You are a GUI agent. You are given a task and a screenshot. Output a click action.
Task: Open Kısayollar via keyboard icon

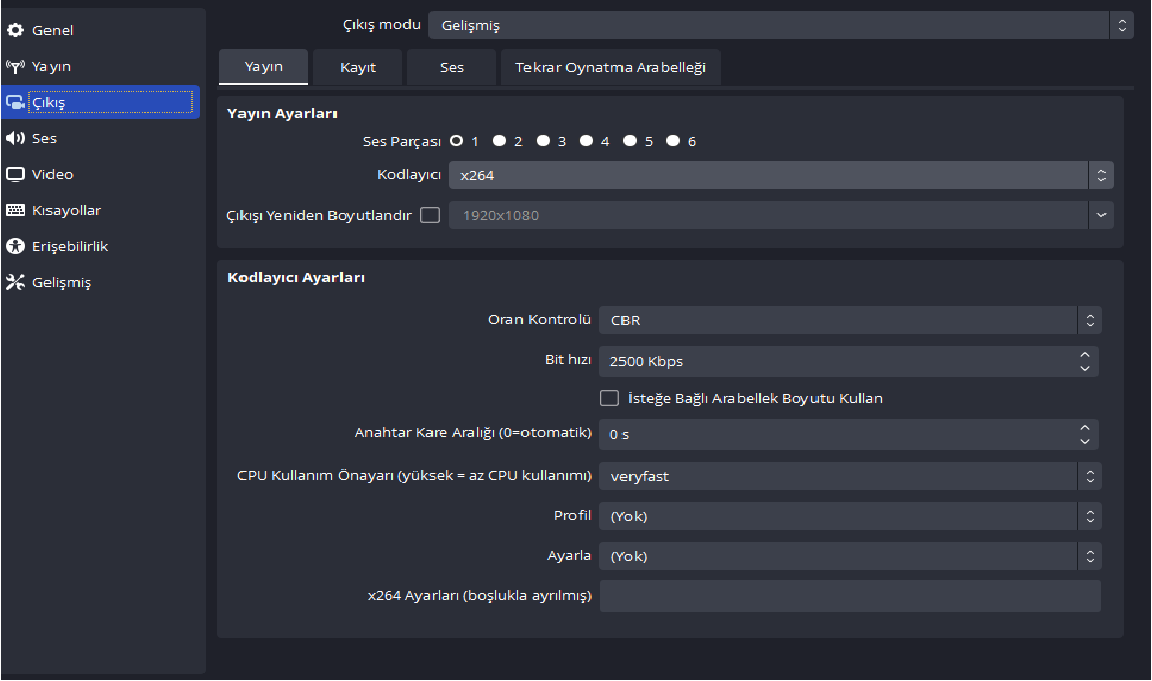[15, 210]
